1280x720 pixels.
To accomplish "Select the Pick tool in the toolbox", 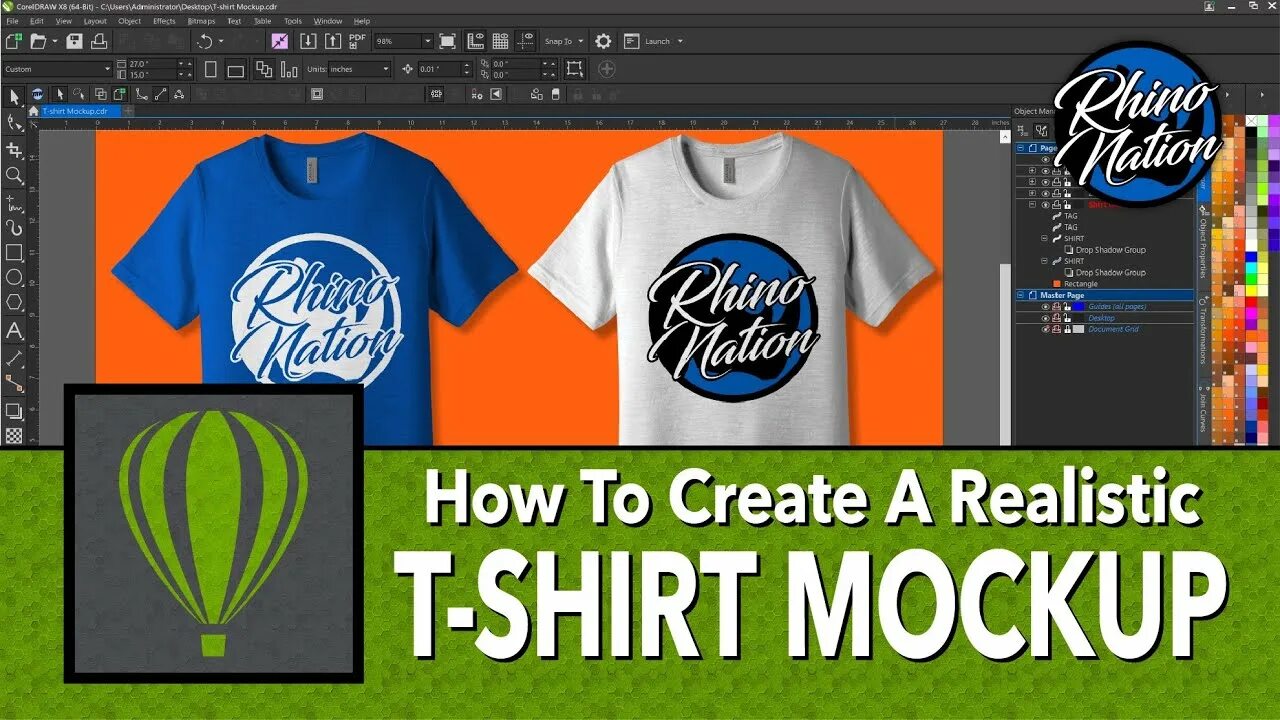I will (14, 97).
